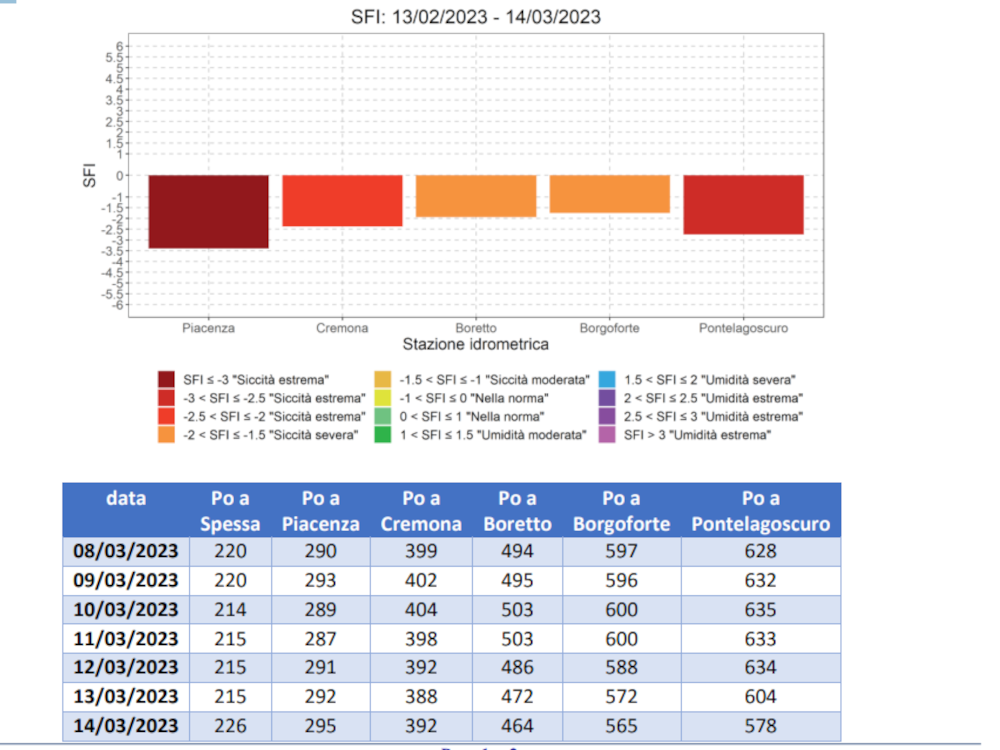Image resolution: width=1000 pixels, height=750 pixels.
Task: Click the orange Boretto bar
Action: tap(476, 196)
